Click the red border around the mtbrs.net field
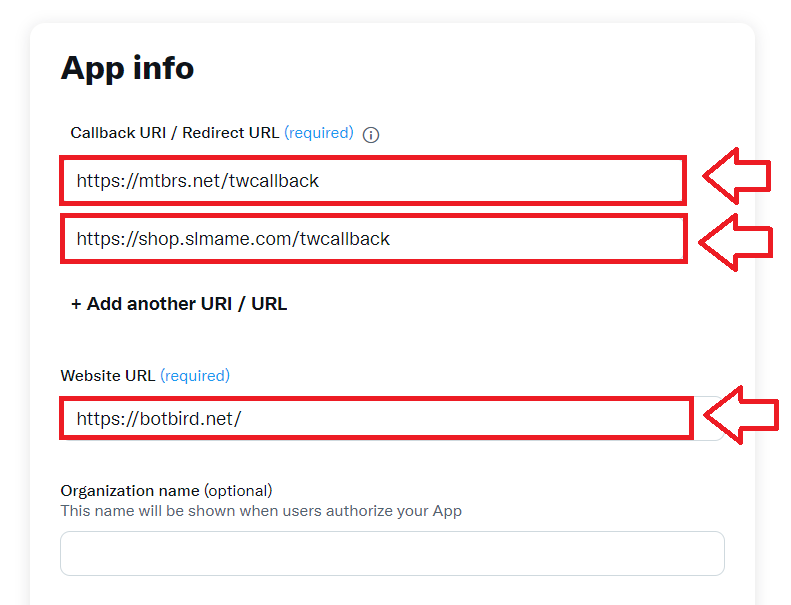This screenshot has width=791, height=605. 373,158
